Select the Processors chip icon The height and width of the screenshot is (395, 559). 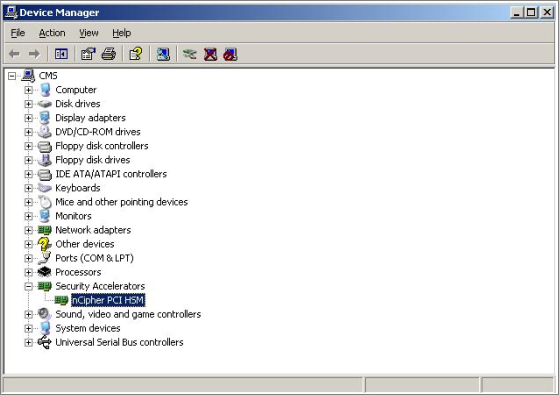tap(45, 272)
